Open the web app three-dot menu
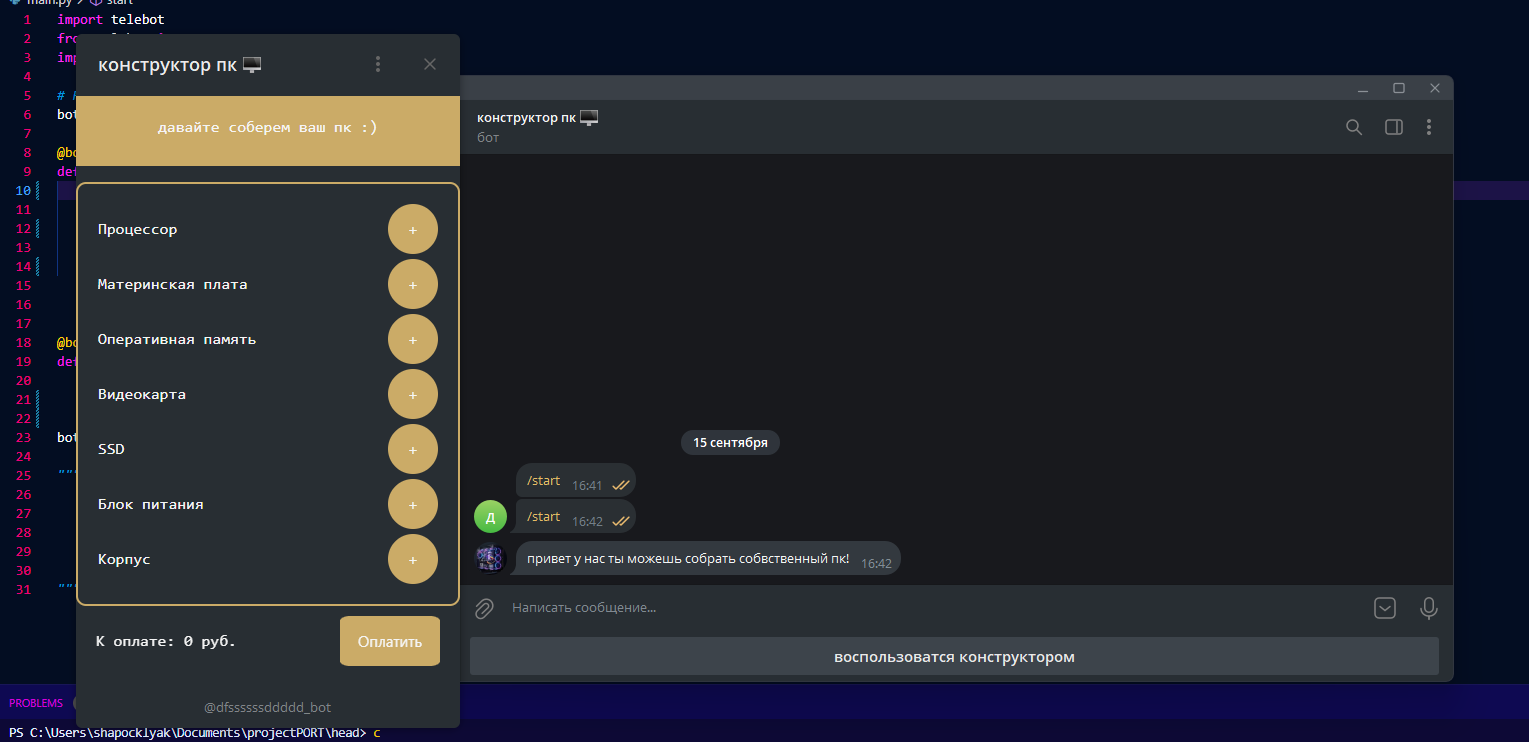This screenshot has width=1529, height=742. coord(378,64)
